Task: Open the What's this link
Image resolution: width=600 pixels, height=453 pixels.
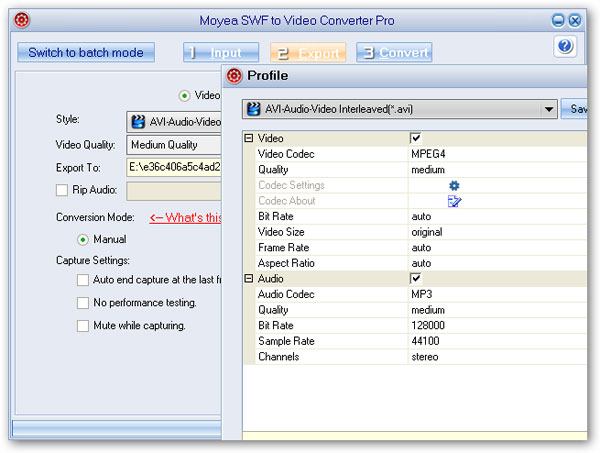Action: 185,218
